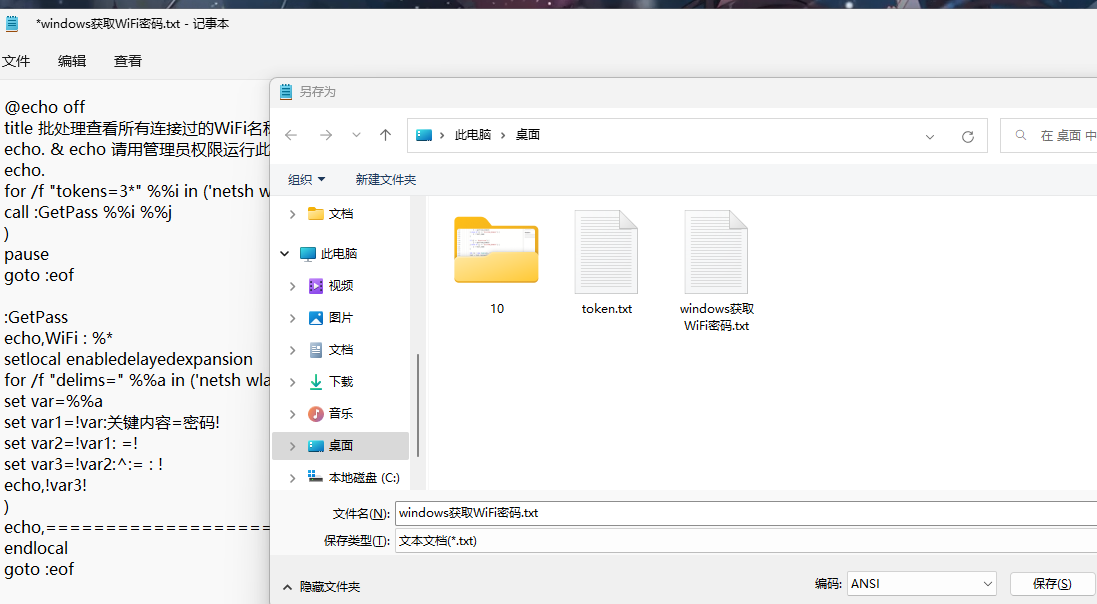
Task: Click the 新建文件夹 (New folder) button
Action: (385, 179)
